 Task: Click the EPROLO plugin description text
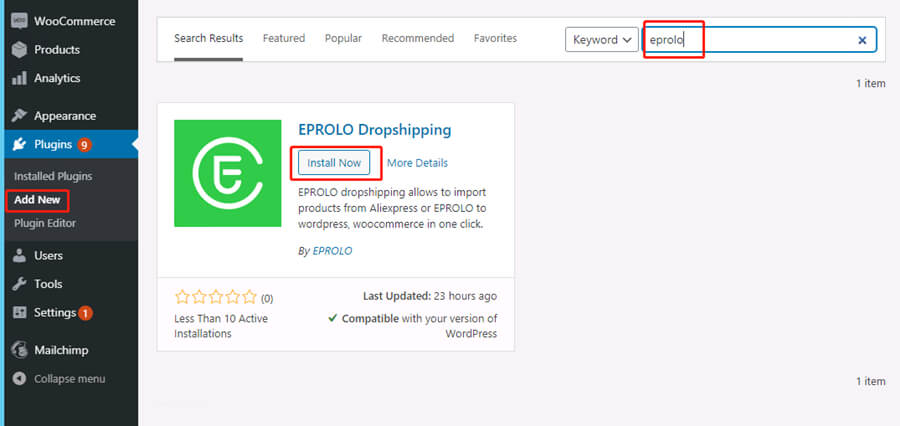(392, 208)
